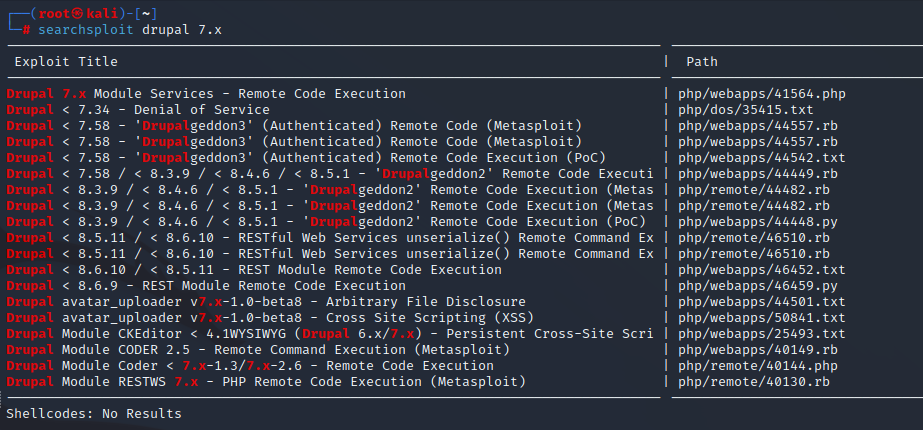The width and height of the screenshot is (923, 430).
Task: Click the path 'php/dos/35415.txt'
Action: (x=745, y=110)
